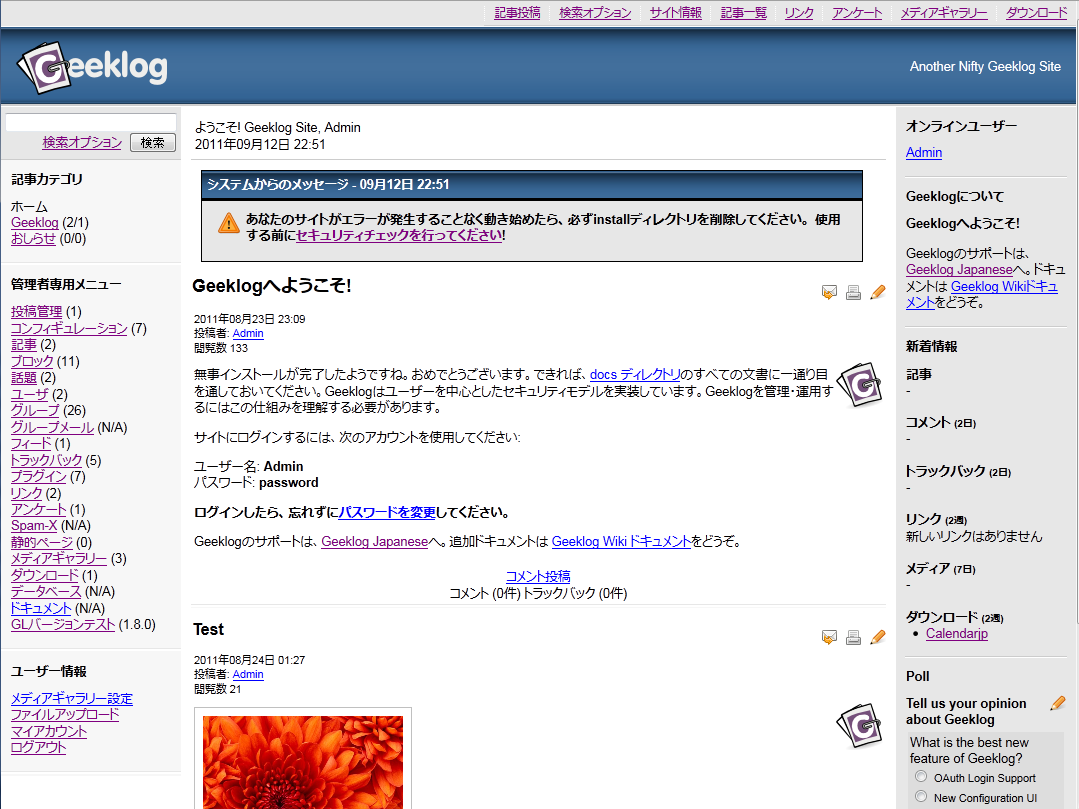Click the search text field in the sidebar
1079x809 pixels.
pyautogui.click(x=91, y=123)
